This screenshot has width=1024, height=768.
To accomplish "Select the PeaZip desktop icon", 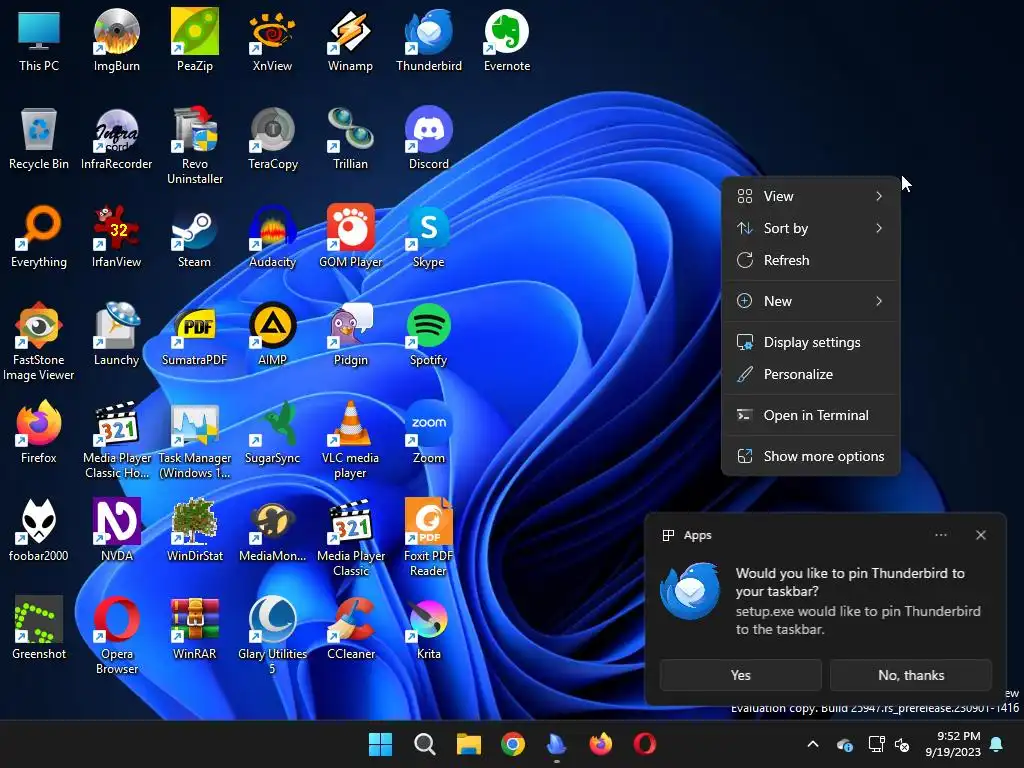I will click(x=195, y=40).
